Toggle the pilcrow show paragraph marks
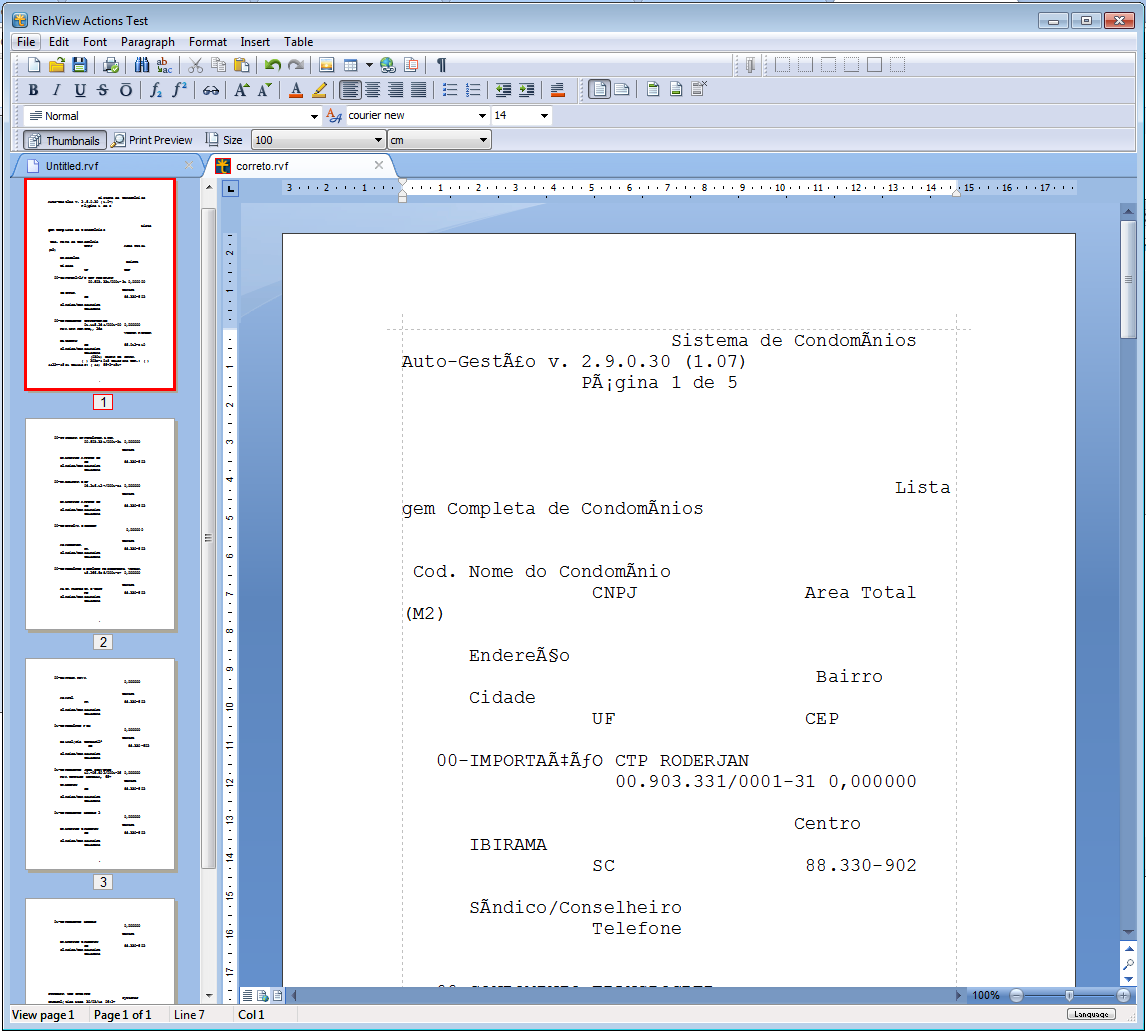The height and width of the screenshot is (1032, 1146). coord(441,65)
